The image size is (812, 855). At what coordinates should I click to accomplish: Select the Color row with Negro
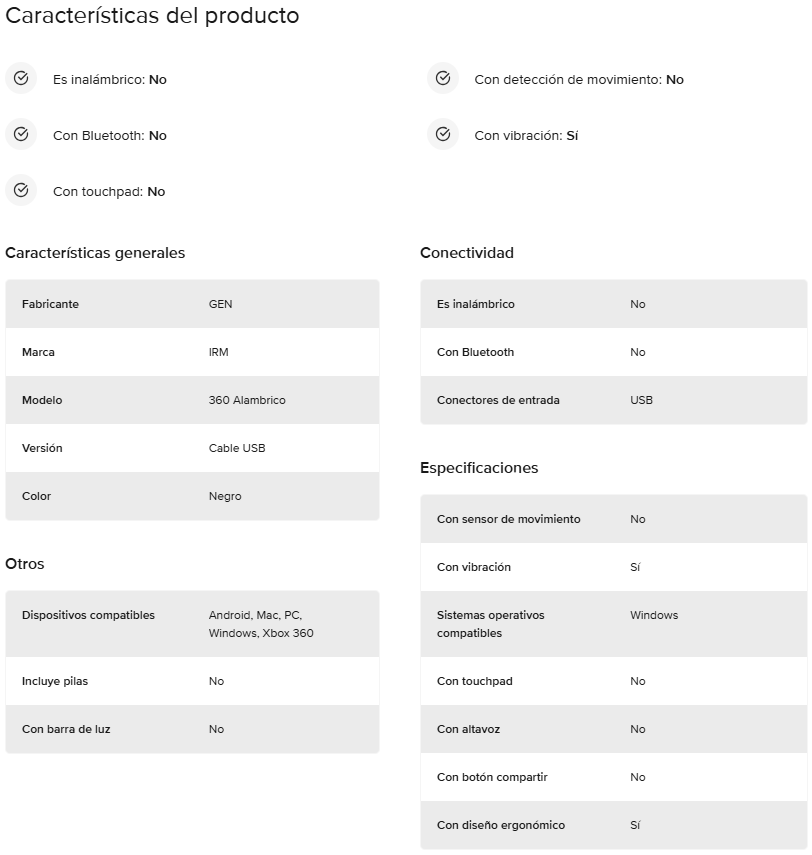(193, 496)
